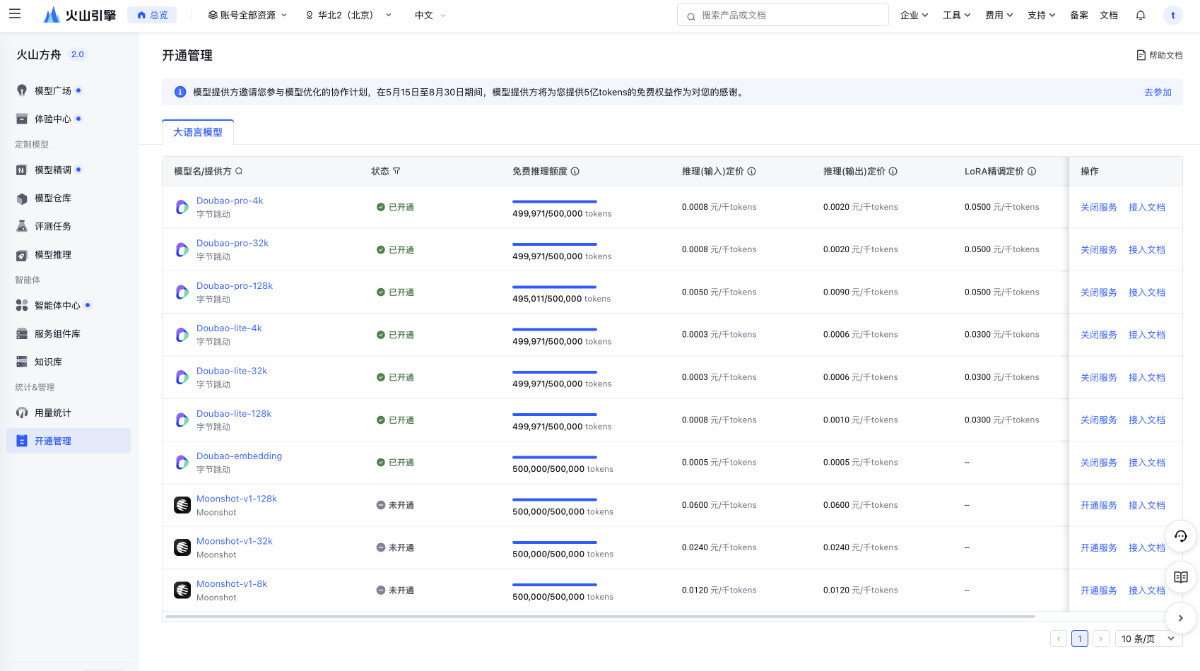Click the previous page arrow
1200x671 pixels.
tap(1058, 638)
